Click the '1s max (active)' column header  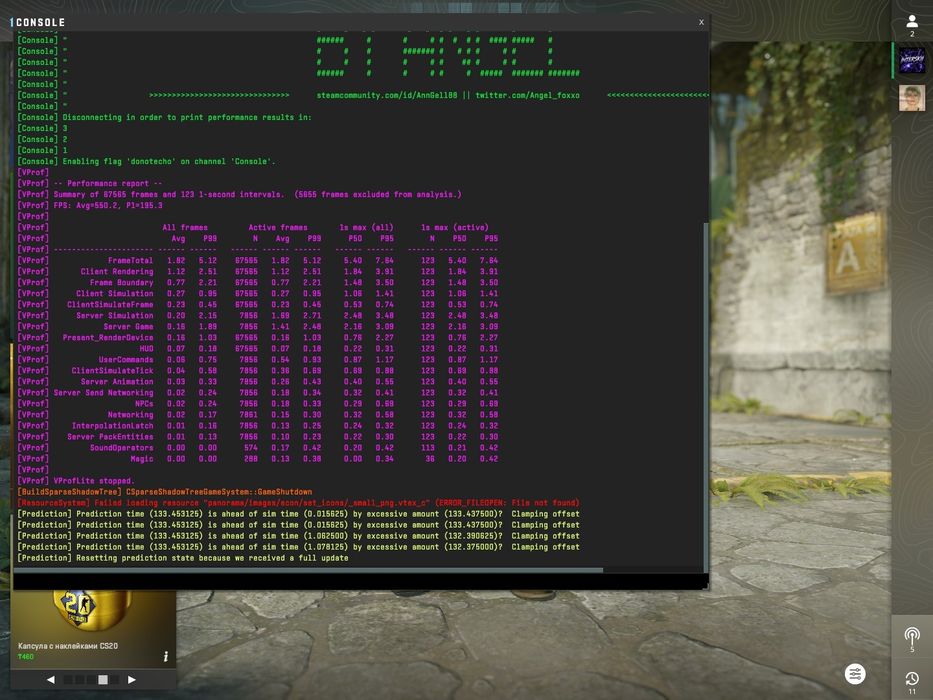pos(455,227)
